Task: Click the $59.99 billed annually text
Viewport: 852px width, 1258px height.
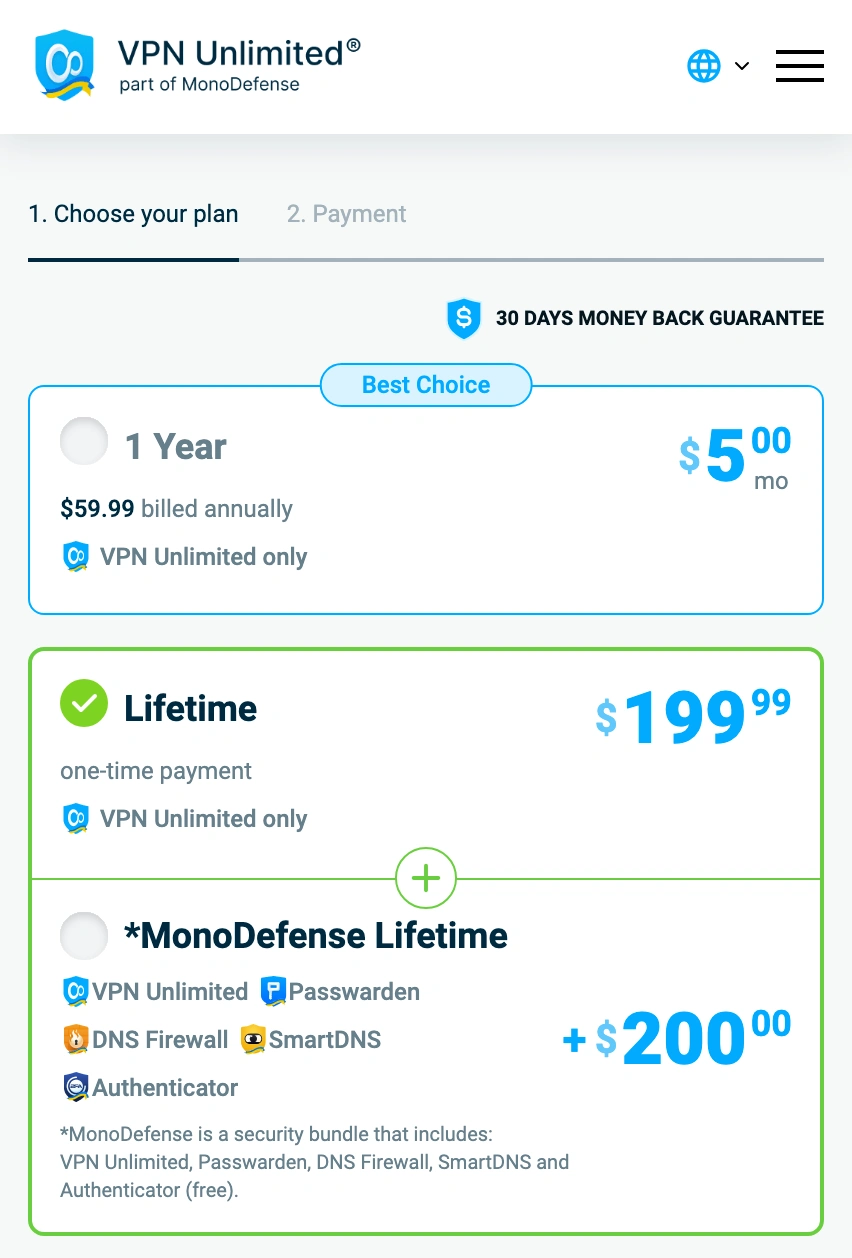Action: [176, 509]
